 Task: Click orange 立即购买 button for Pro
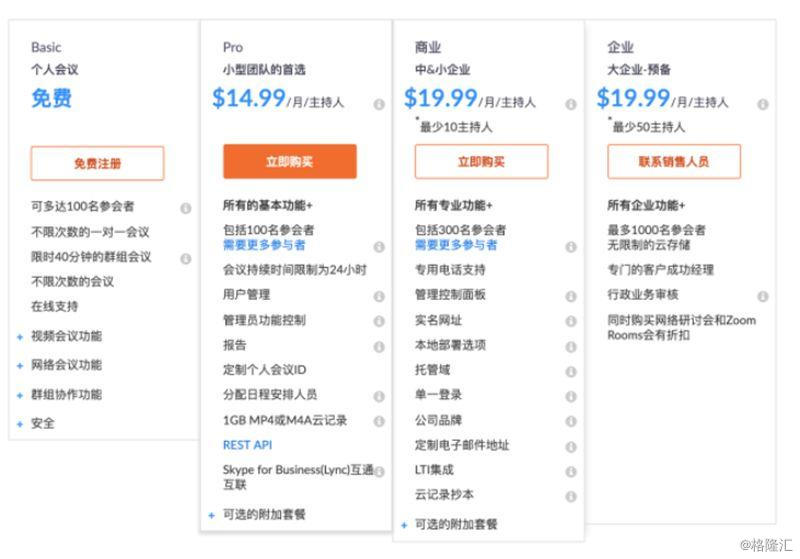(289, 162)
